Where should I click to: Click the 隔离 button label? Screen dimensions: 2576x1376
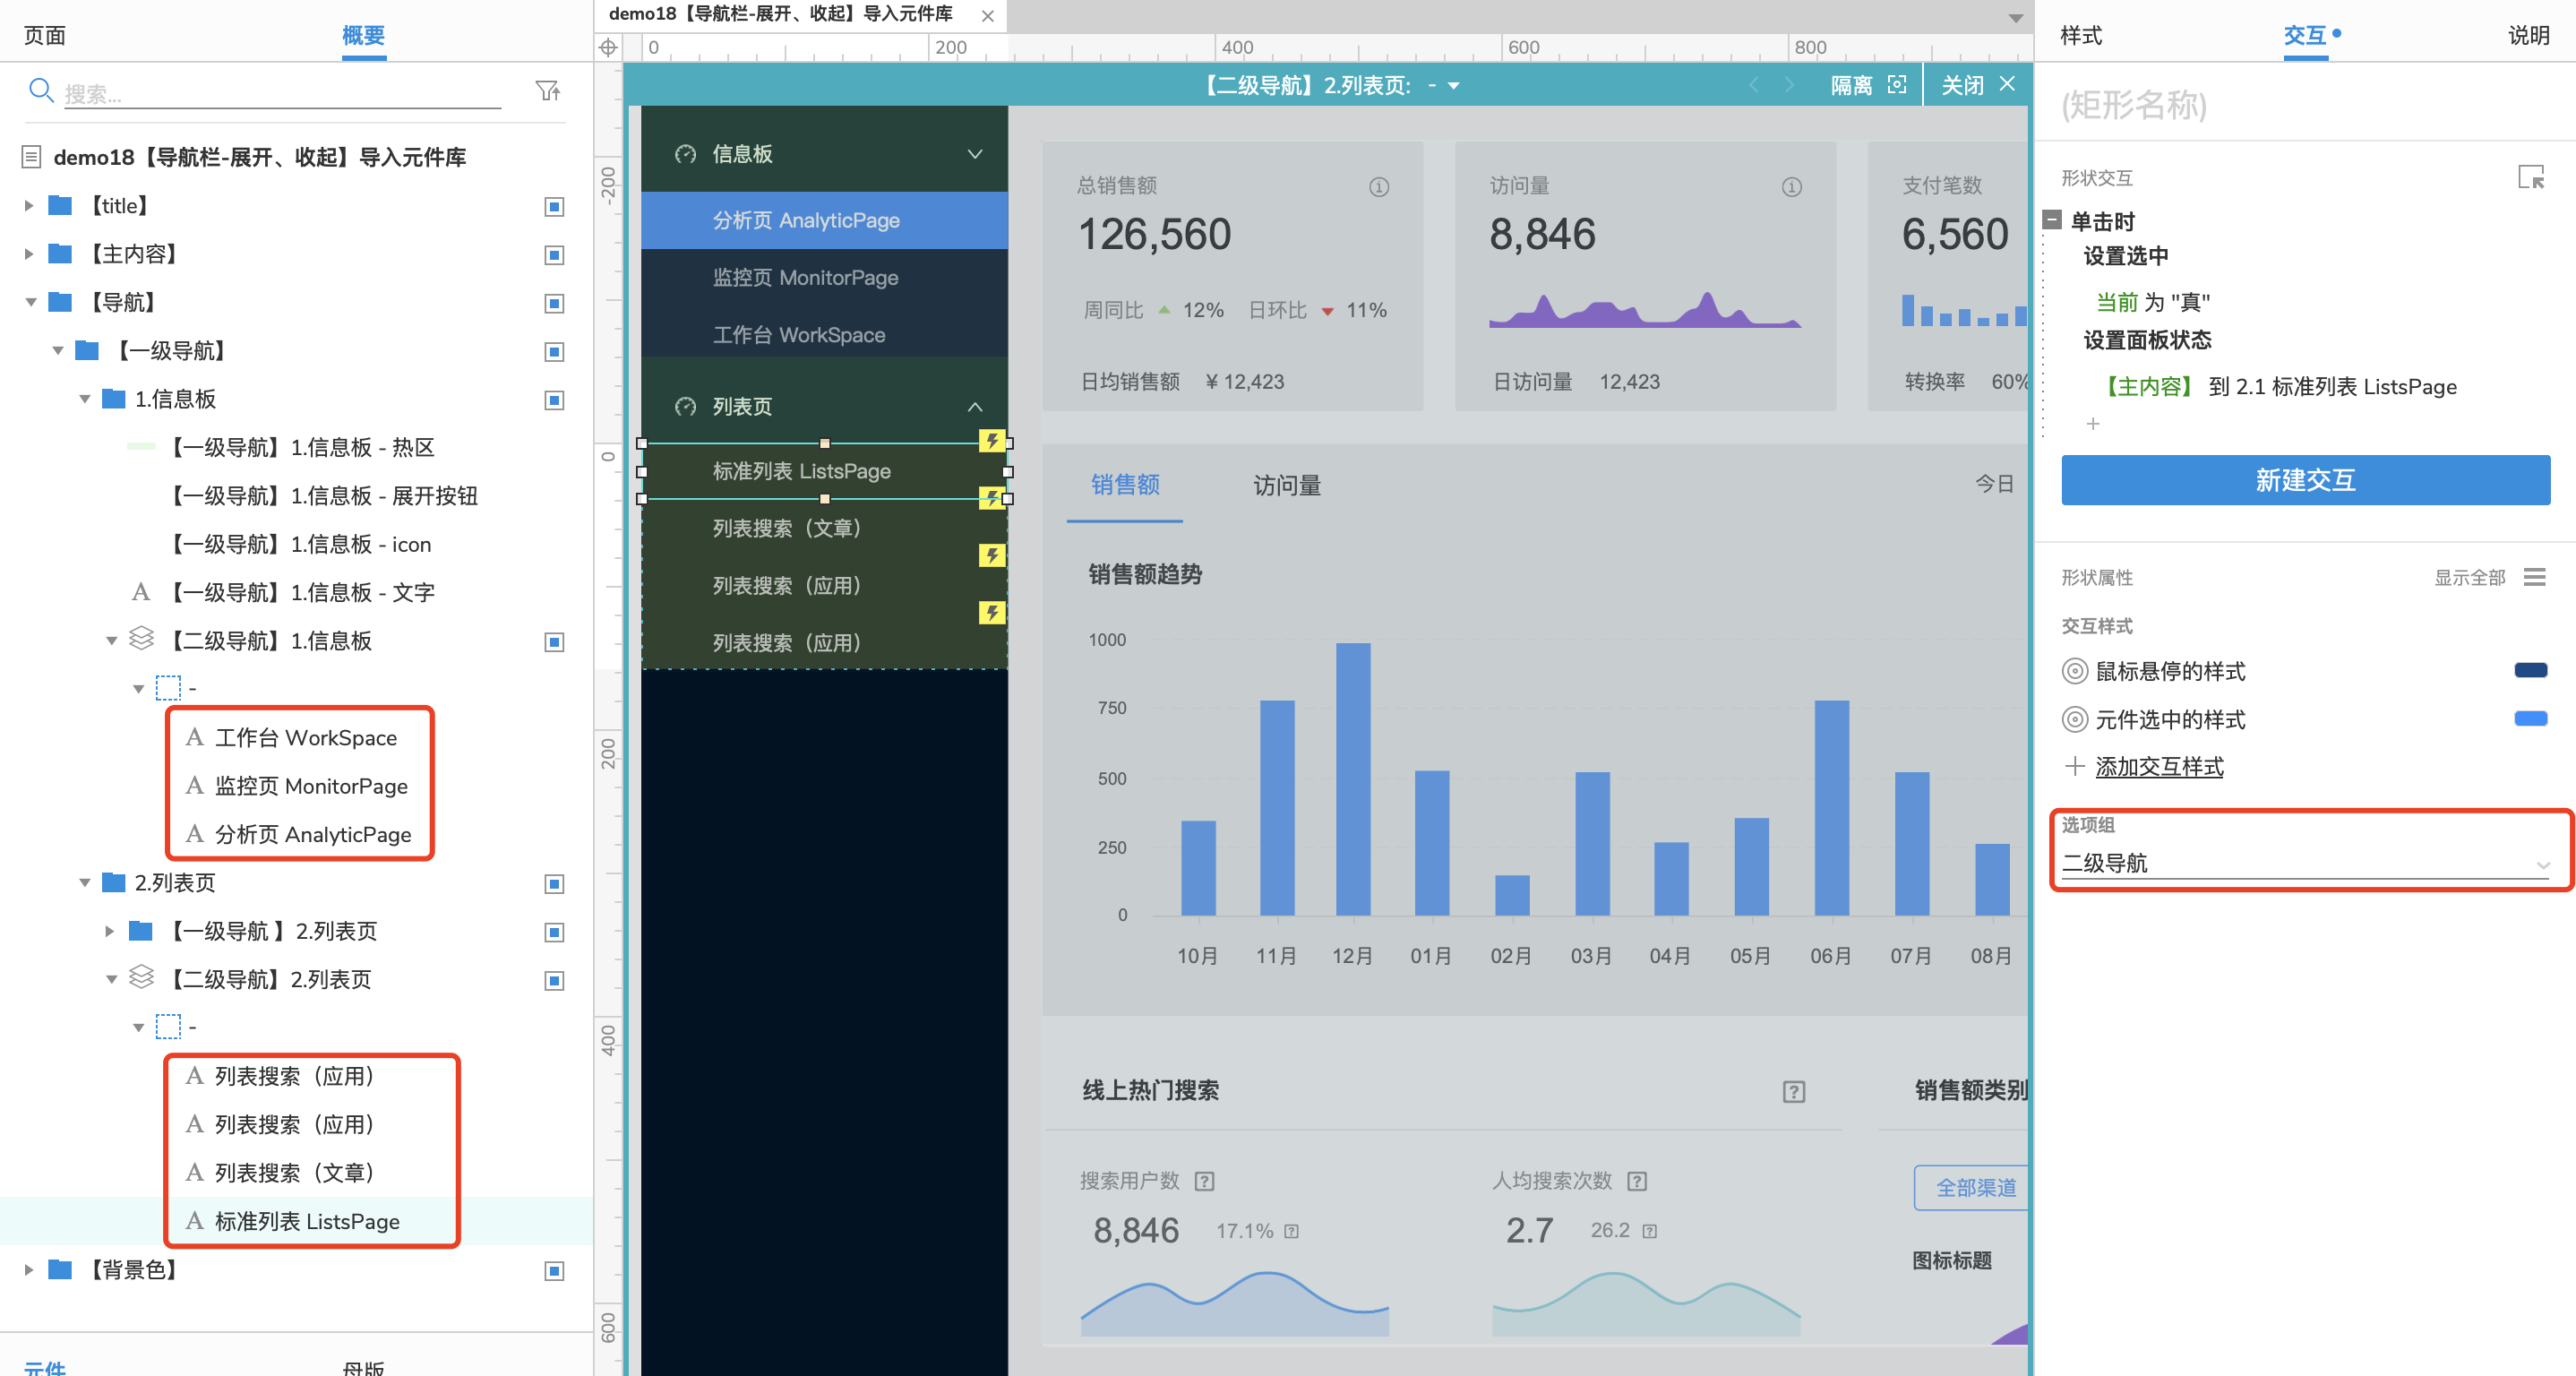point(1851,85)
